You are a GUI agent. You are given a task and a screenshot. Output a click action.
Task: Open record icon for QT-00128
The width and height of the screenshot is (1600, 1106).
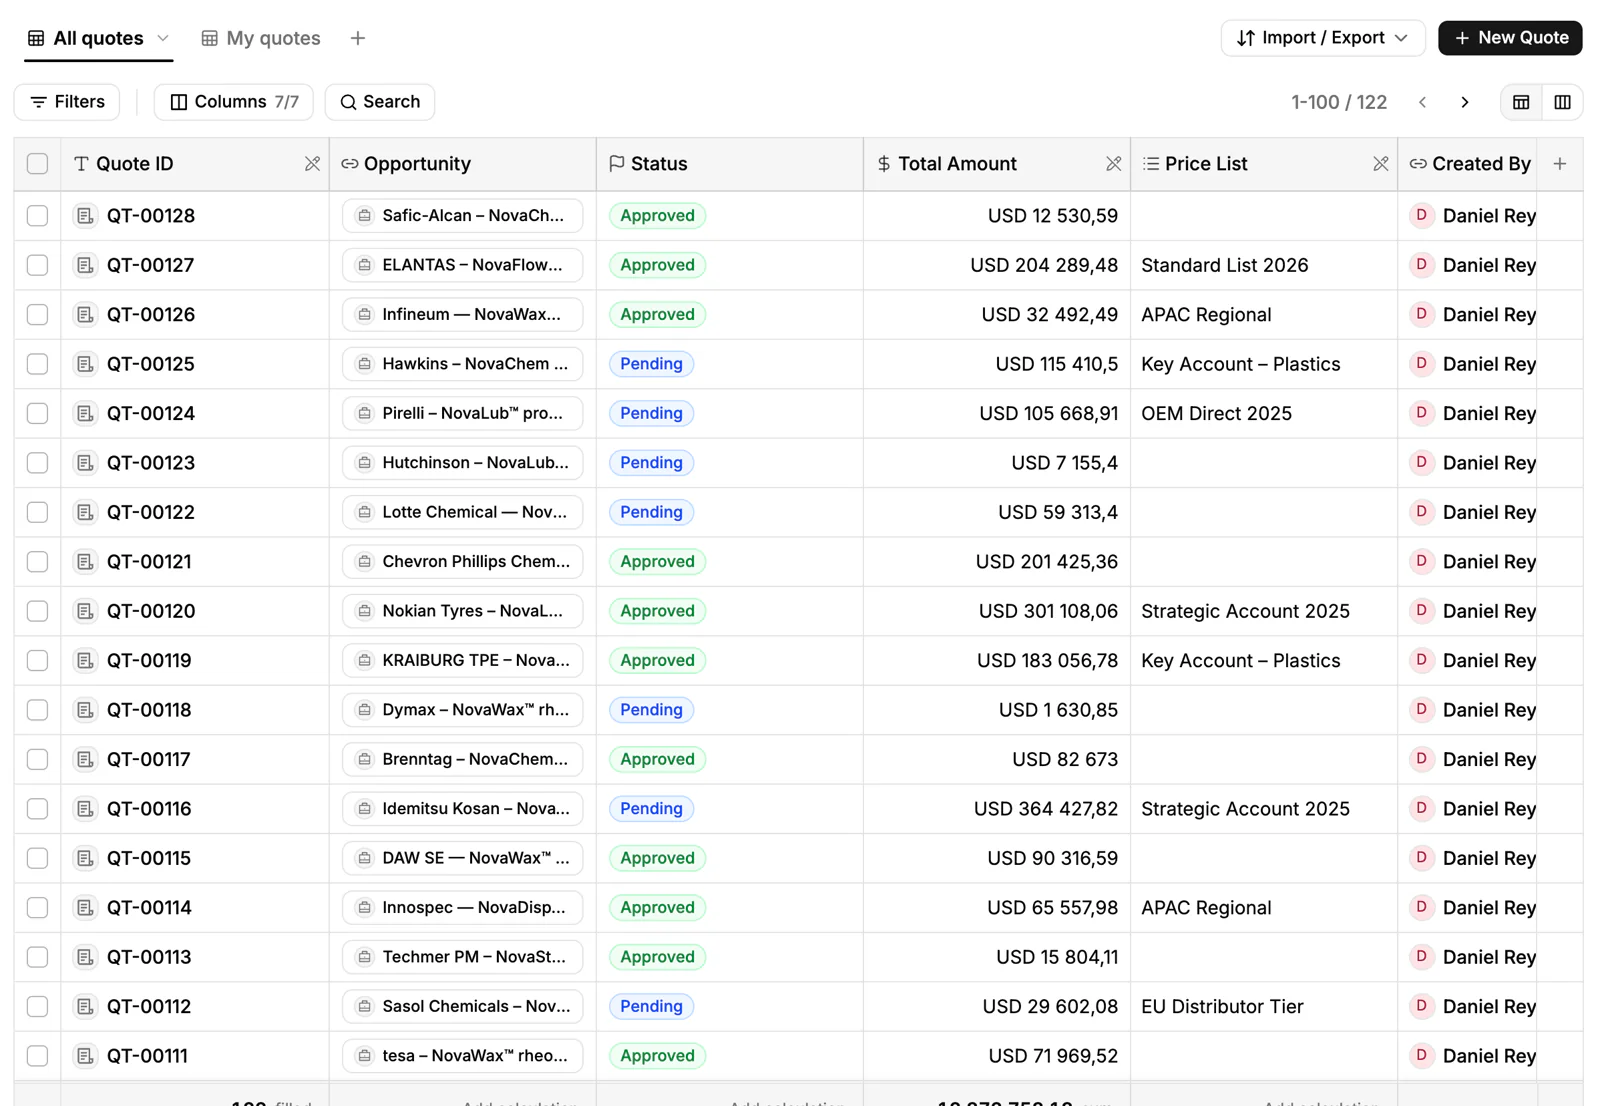click(85, 216)
